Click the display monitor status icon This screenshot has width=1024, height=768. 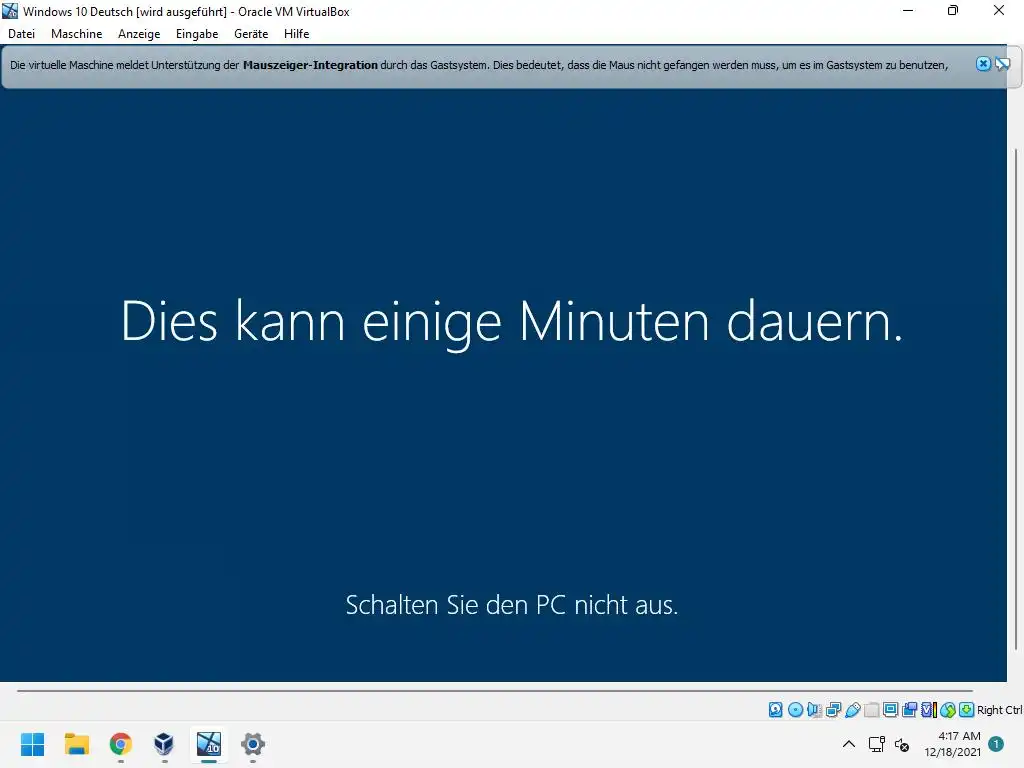click(x=890, y=710)
